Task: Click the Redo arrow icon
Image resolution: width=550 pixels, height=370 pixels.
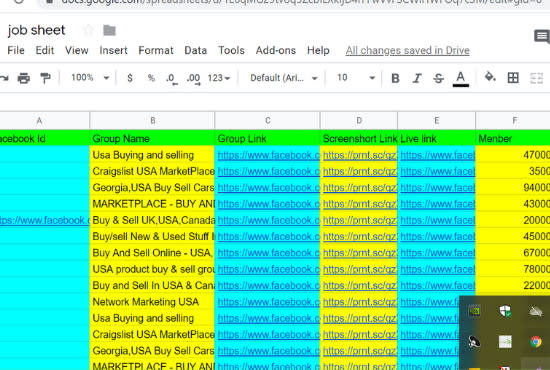Action: click(x=4, y=78)
